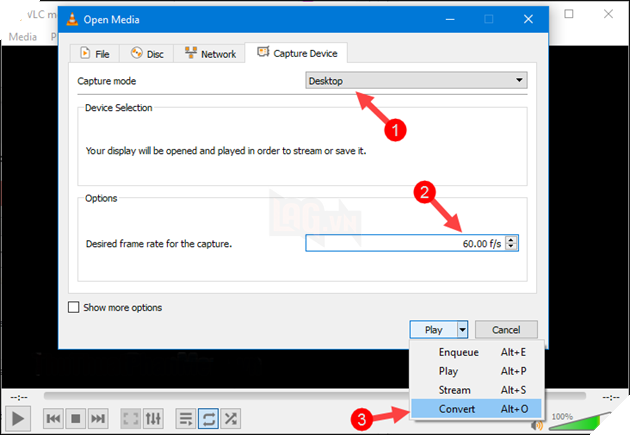Close the Open Media dialog
Image resolution: width=630 pixels, height=435 pixels.
tap(528, 19)
